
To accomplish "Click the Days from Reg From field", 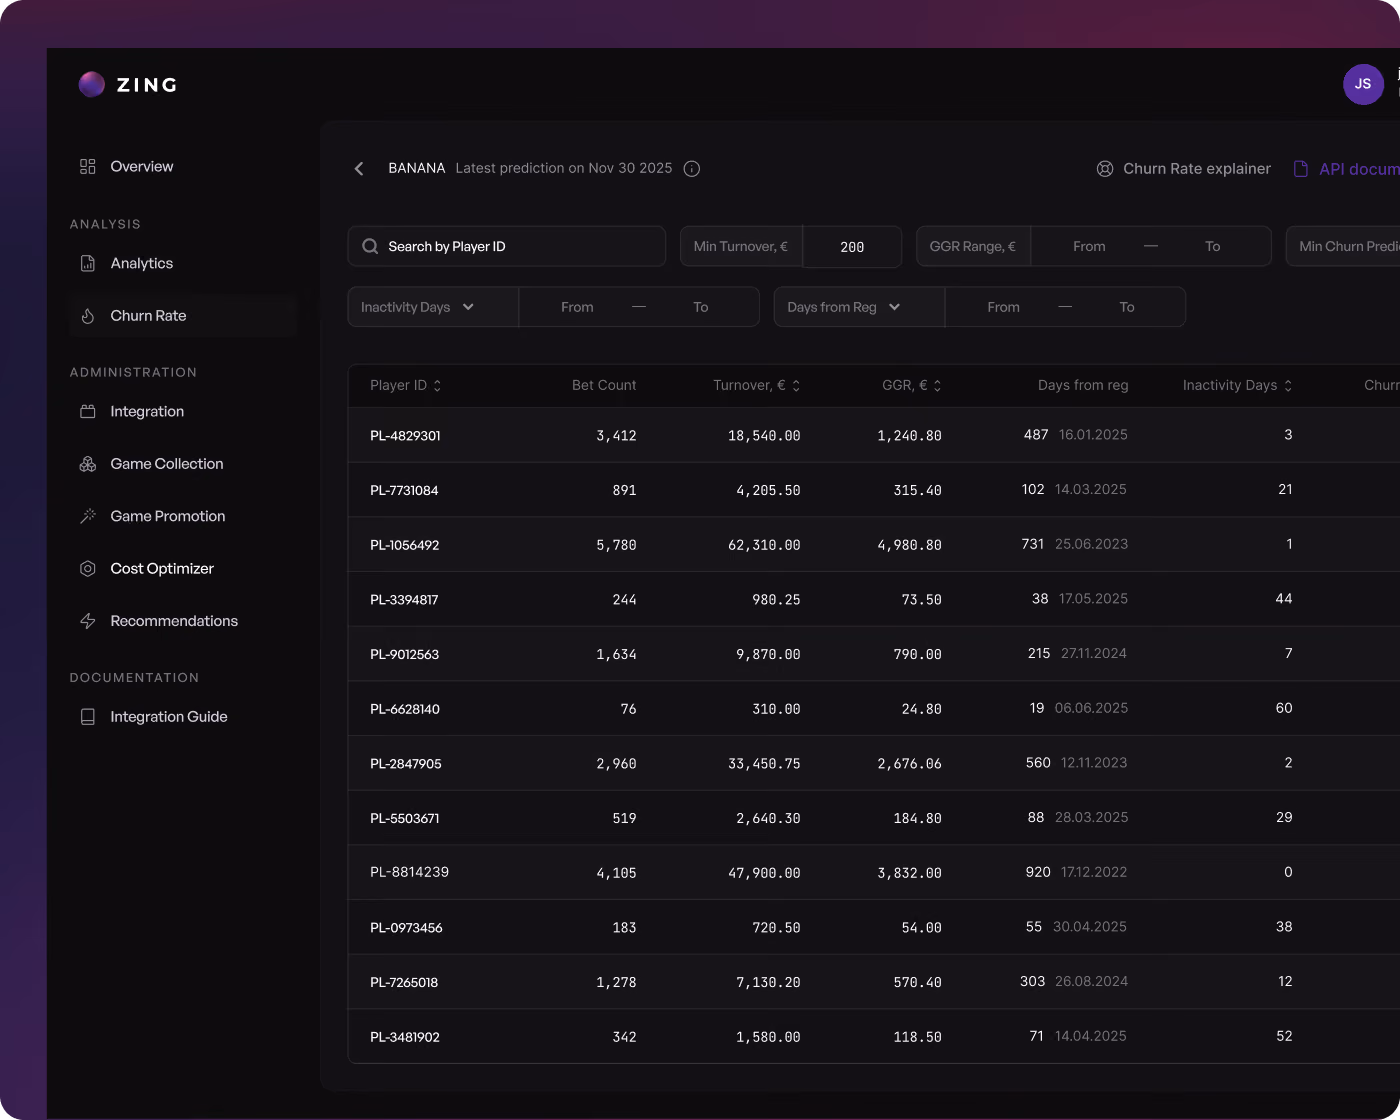I will point(1003,307).
